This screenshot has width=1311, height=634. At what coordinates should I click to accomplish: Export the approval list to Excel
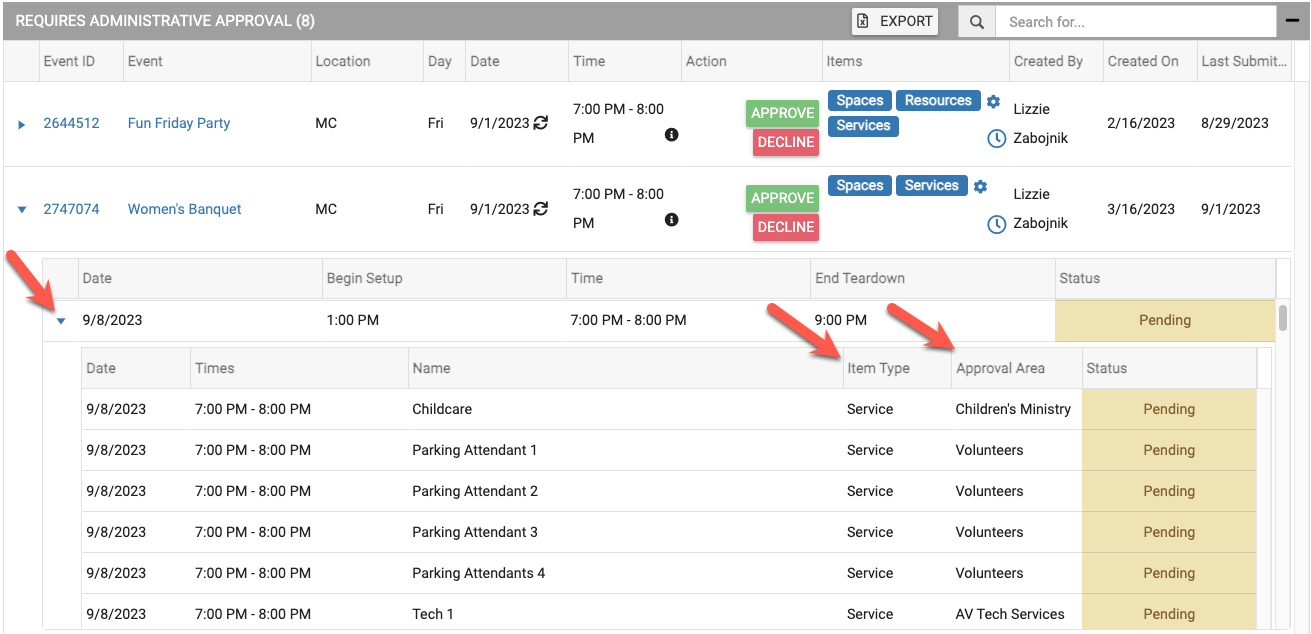click(895, 21)
